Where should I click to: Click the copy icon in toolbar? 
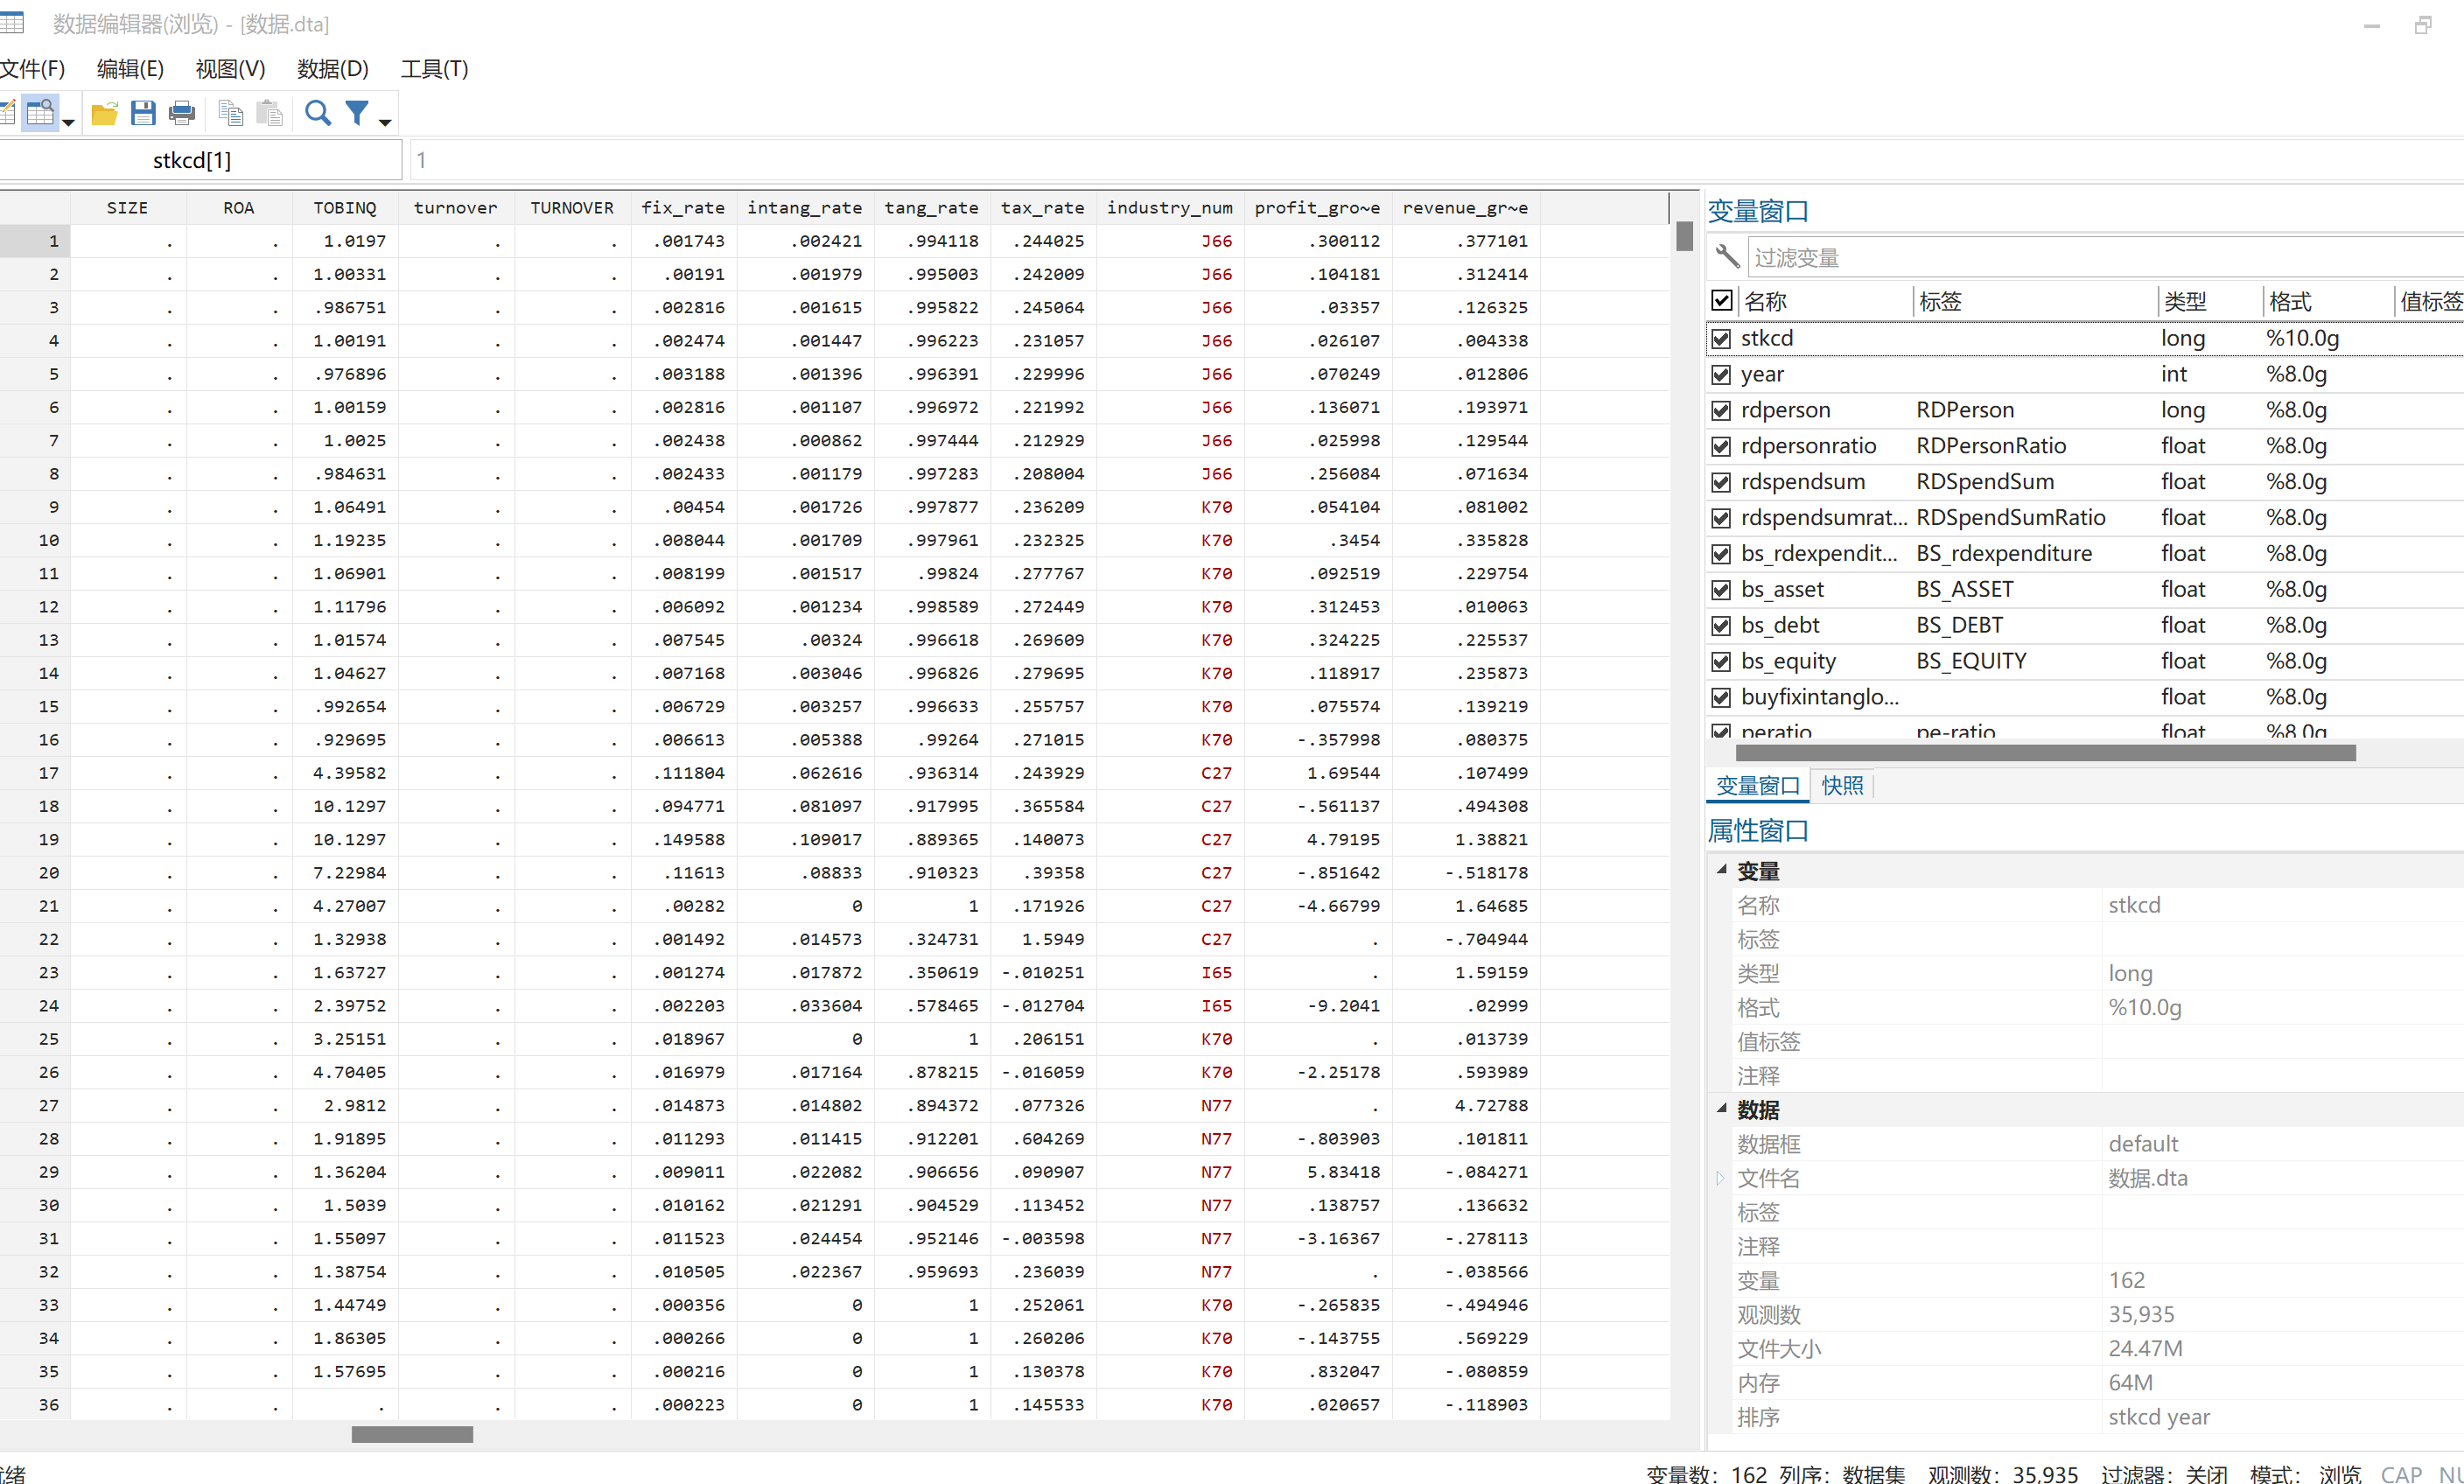click(230, 113)
